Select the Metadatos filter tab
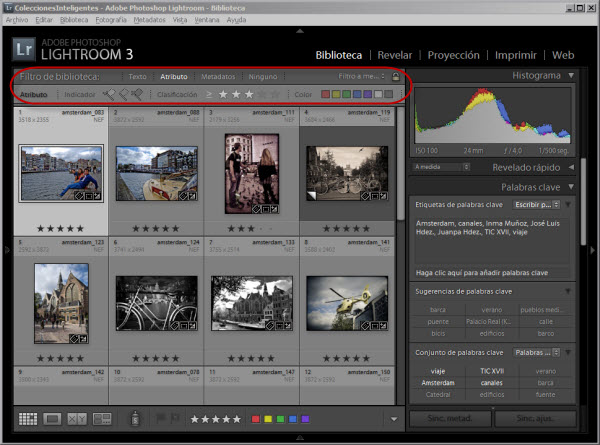Screen dimensions: 600x445 pyautogui.click(x=218, y=77)
